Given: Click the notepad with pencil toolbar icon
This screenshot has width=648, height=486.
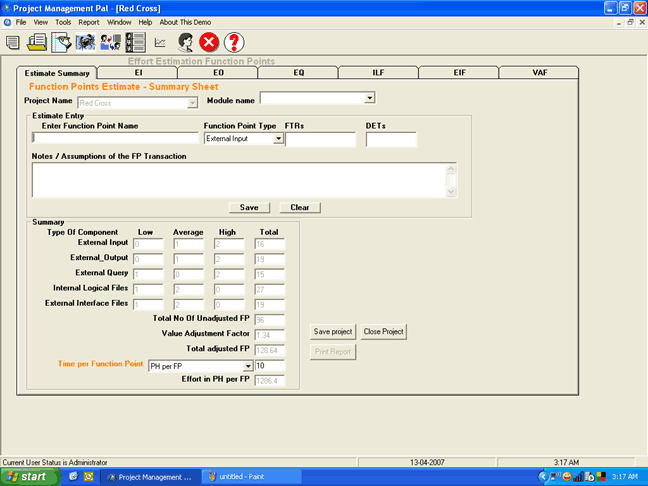Looking at the screenshot, I should [61, 42].
